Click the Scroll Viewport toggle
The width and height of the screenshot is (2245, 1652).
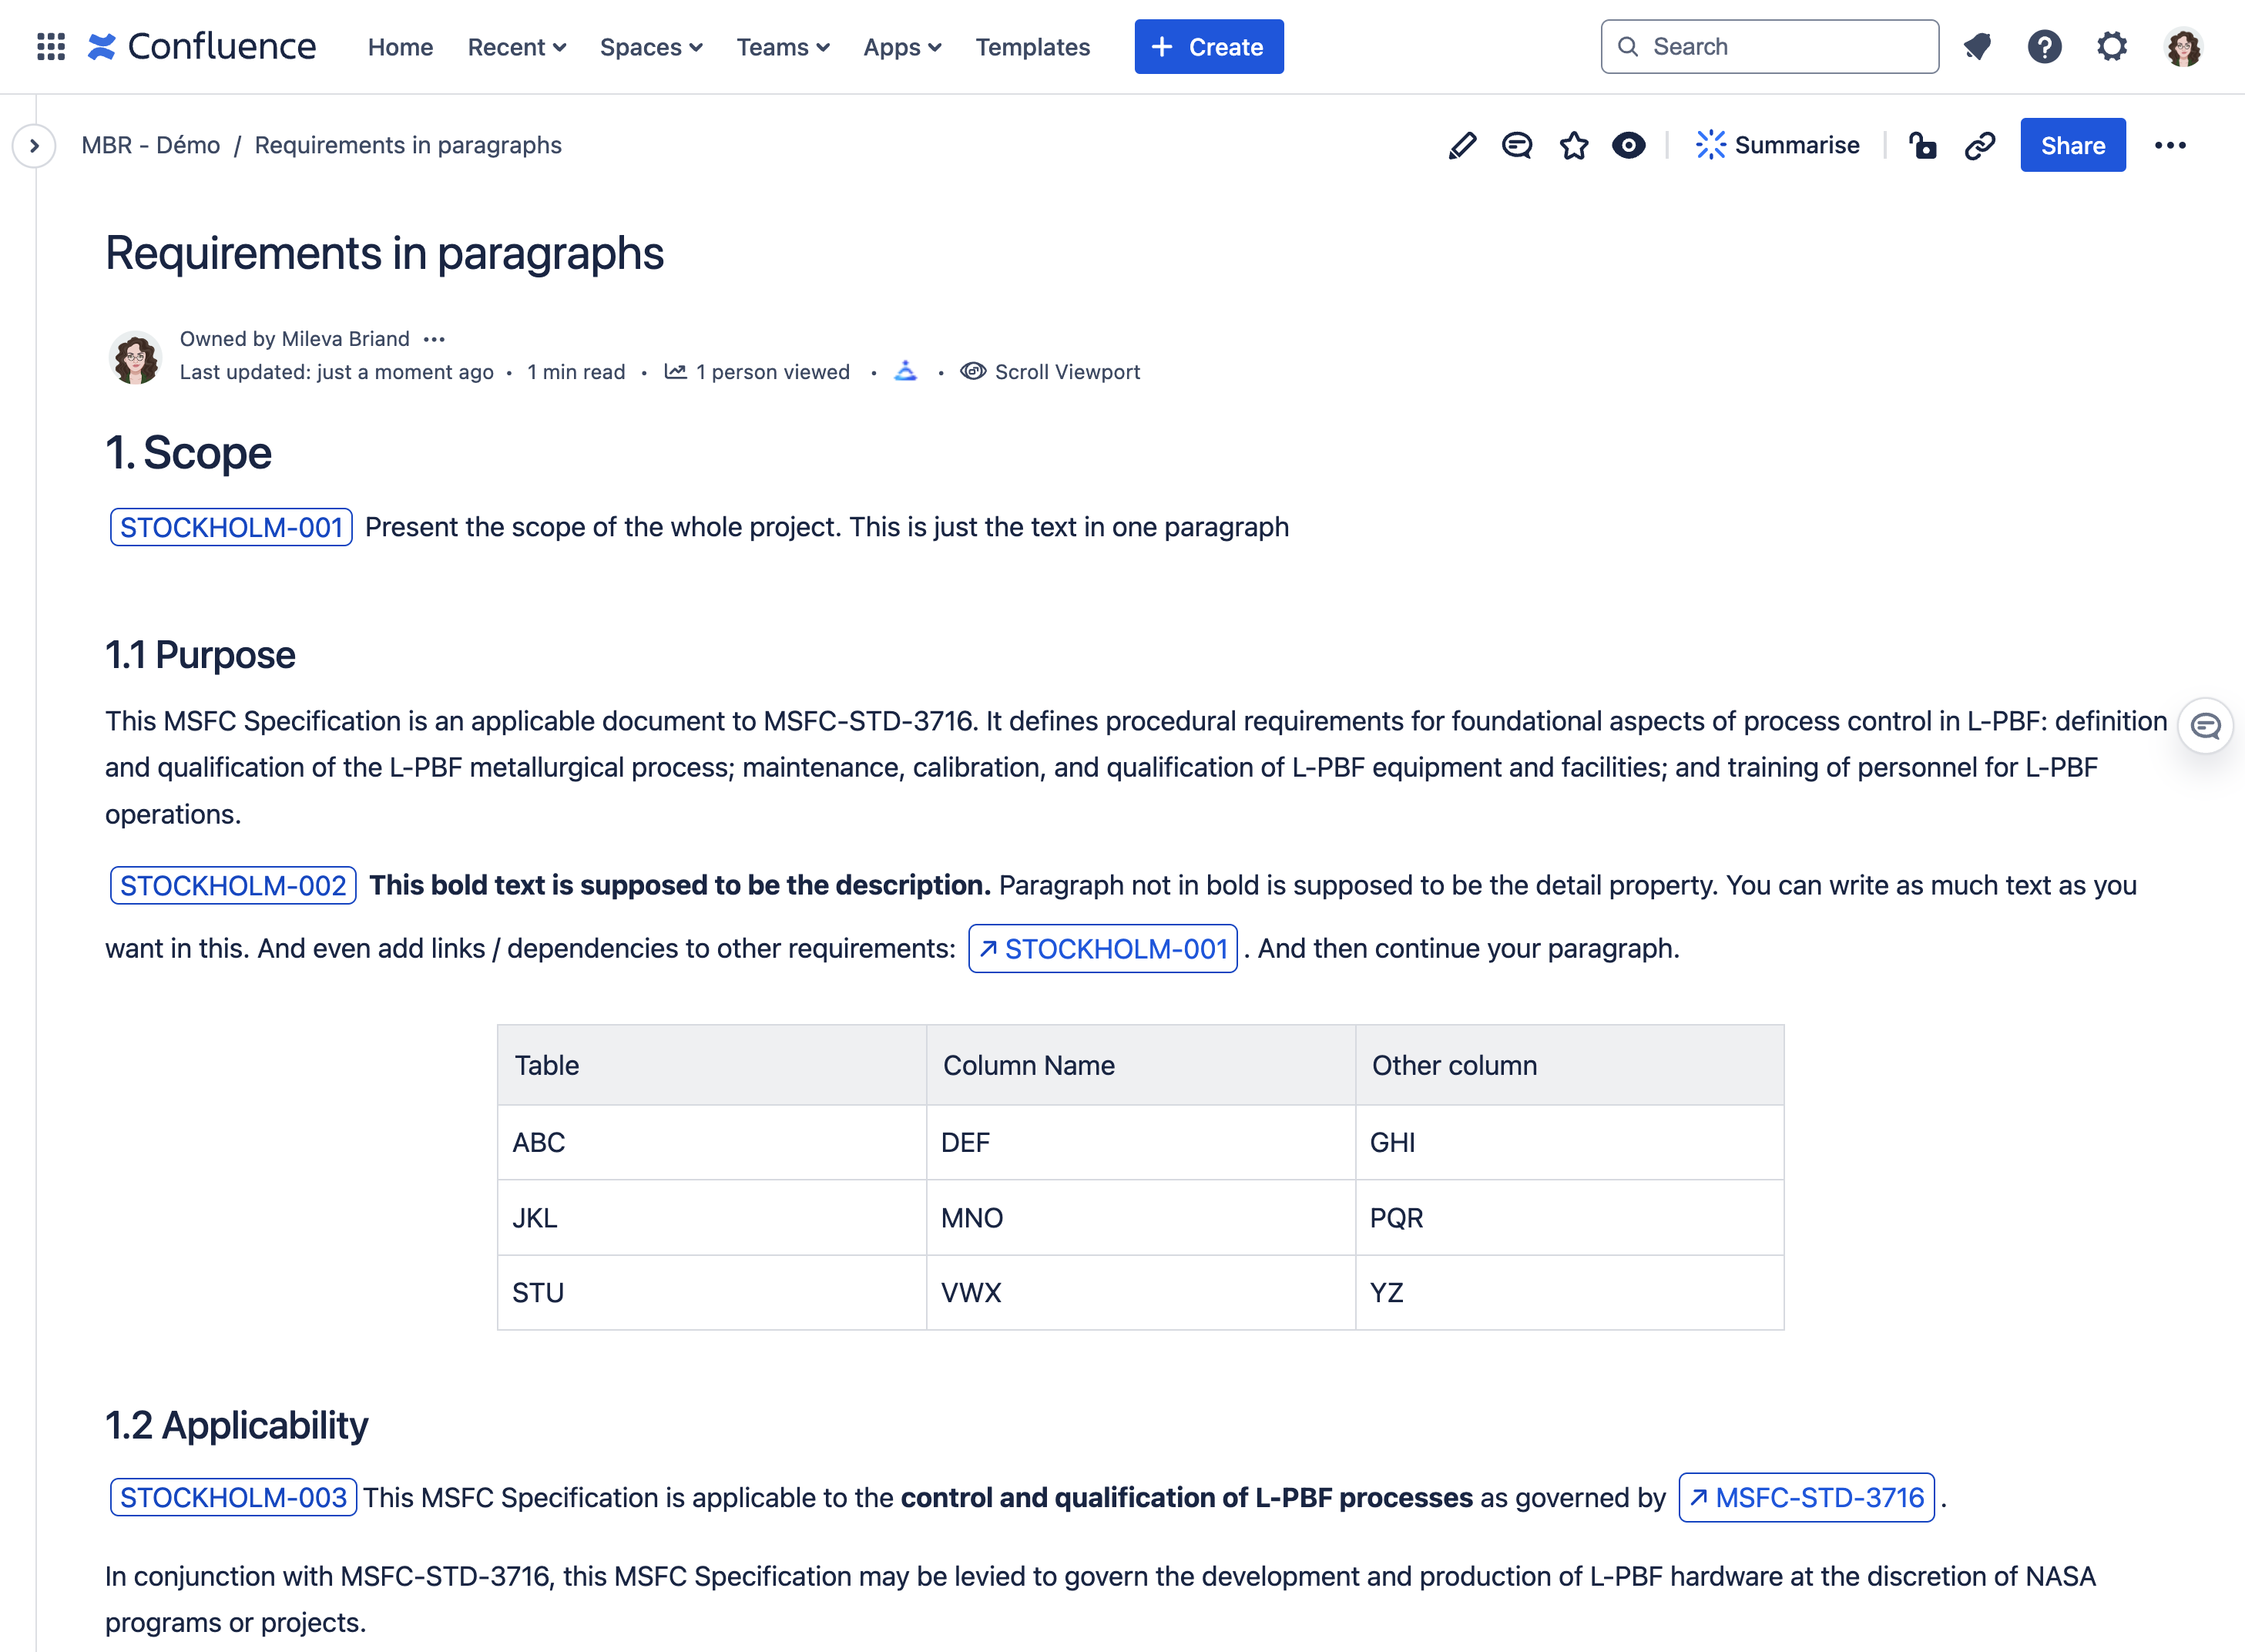coord(1048,369)
